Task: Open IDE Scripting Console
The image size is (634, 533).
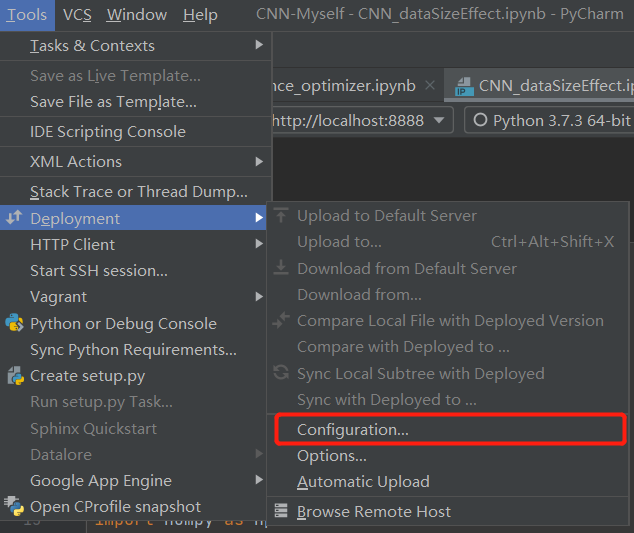Action: [x=135, y=132]
